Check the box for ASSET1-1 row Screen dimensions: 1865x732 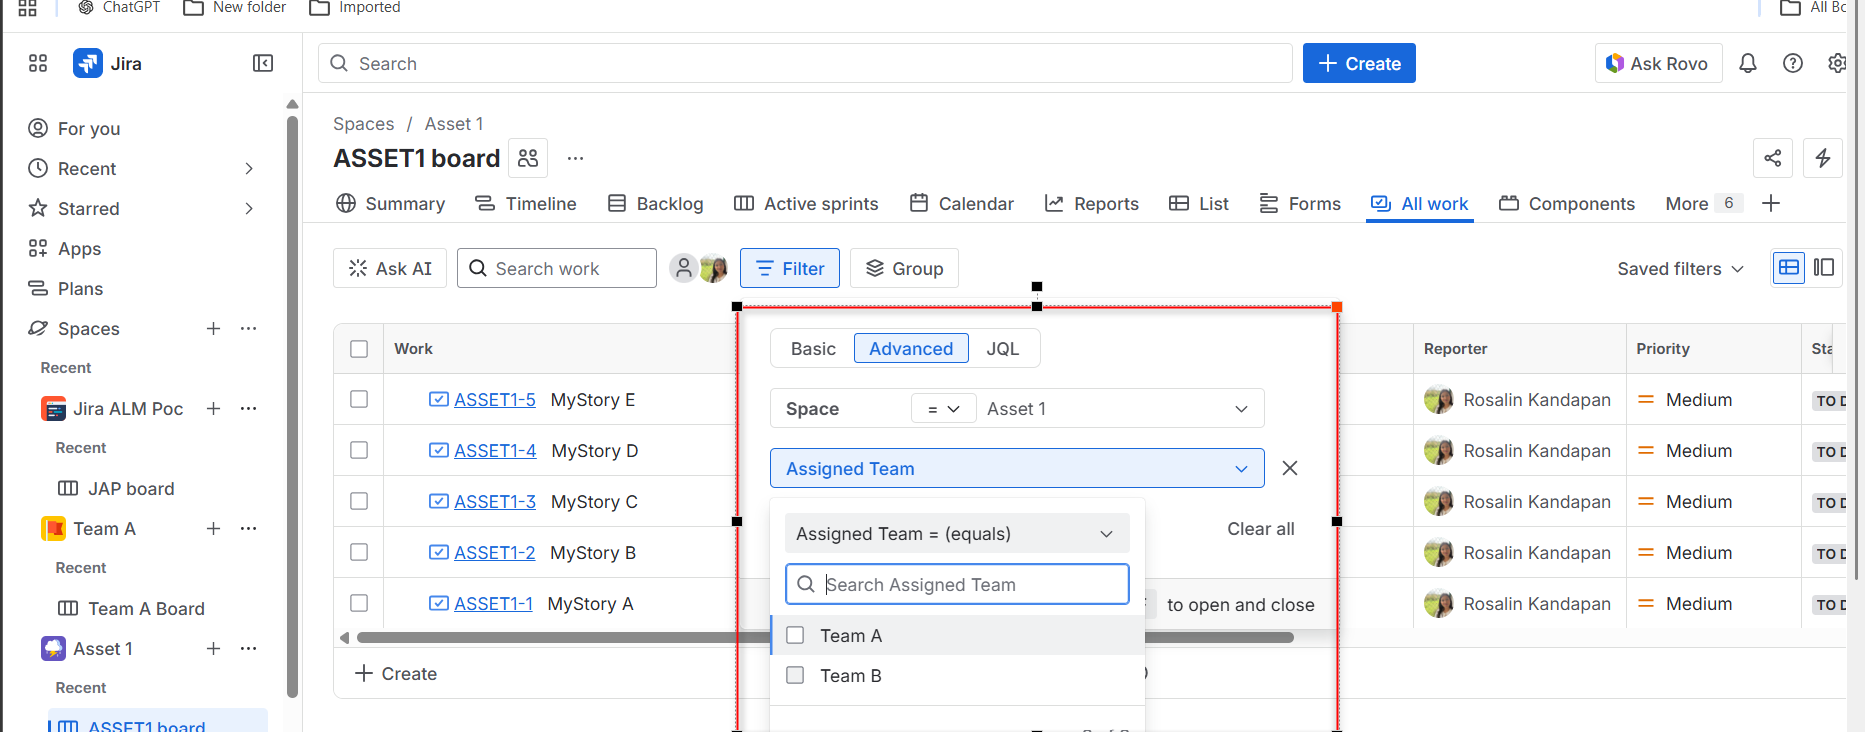click(359, 603)
